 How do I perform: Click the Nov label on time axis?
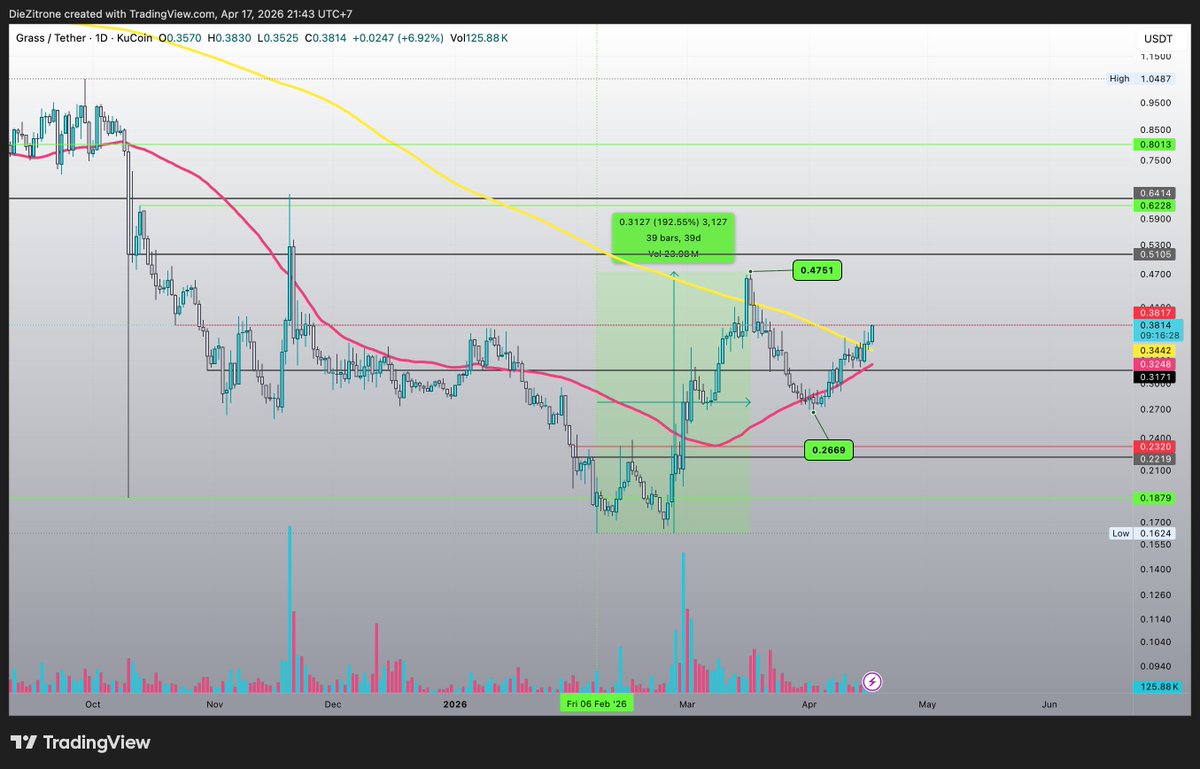(214, 705)
